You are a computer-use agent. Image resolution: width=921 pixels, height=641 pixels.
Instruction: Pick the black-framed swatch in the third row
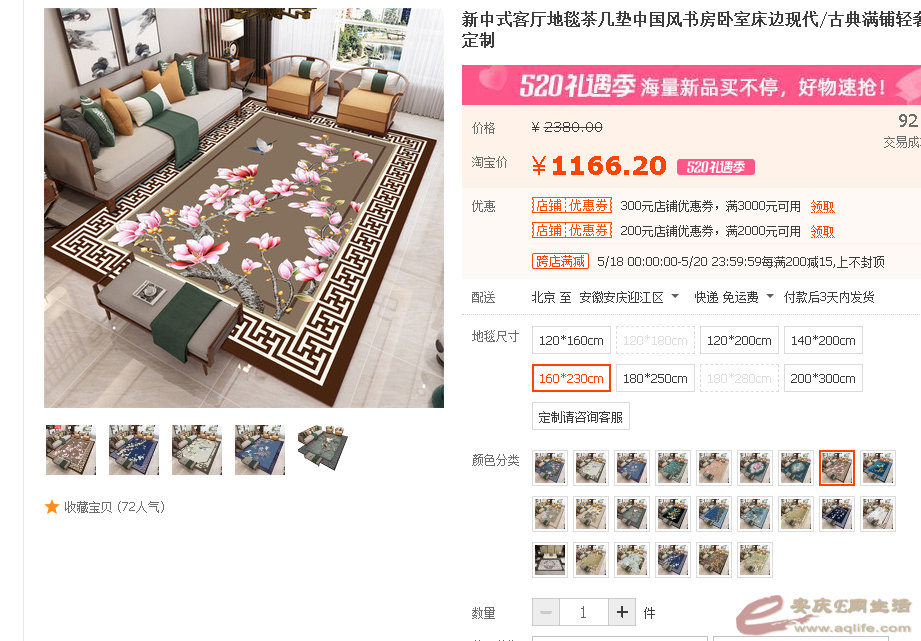tap(550, 559)
